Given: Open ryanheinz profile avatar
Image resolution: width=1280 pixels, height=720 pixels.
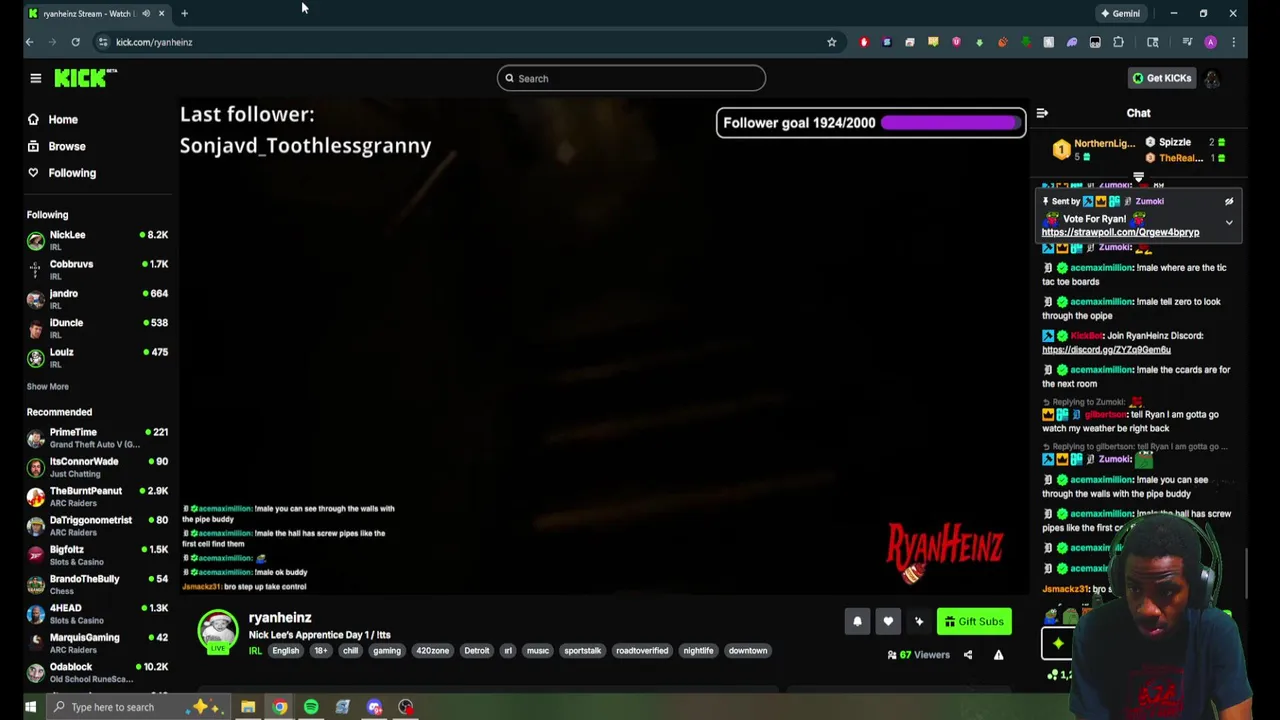Looking at the screenshot, I should [x=217, y=630].
